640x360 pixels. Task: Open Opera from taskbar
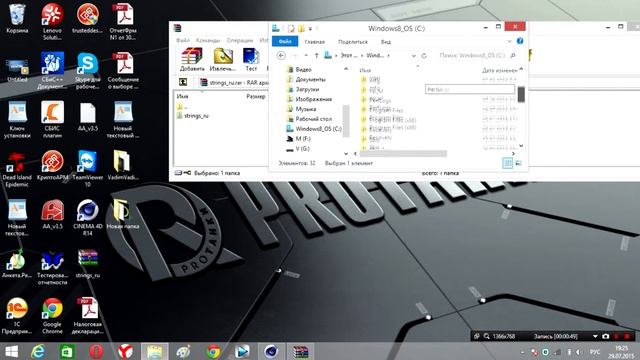tap(96, 351)
